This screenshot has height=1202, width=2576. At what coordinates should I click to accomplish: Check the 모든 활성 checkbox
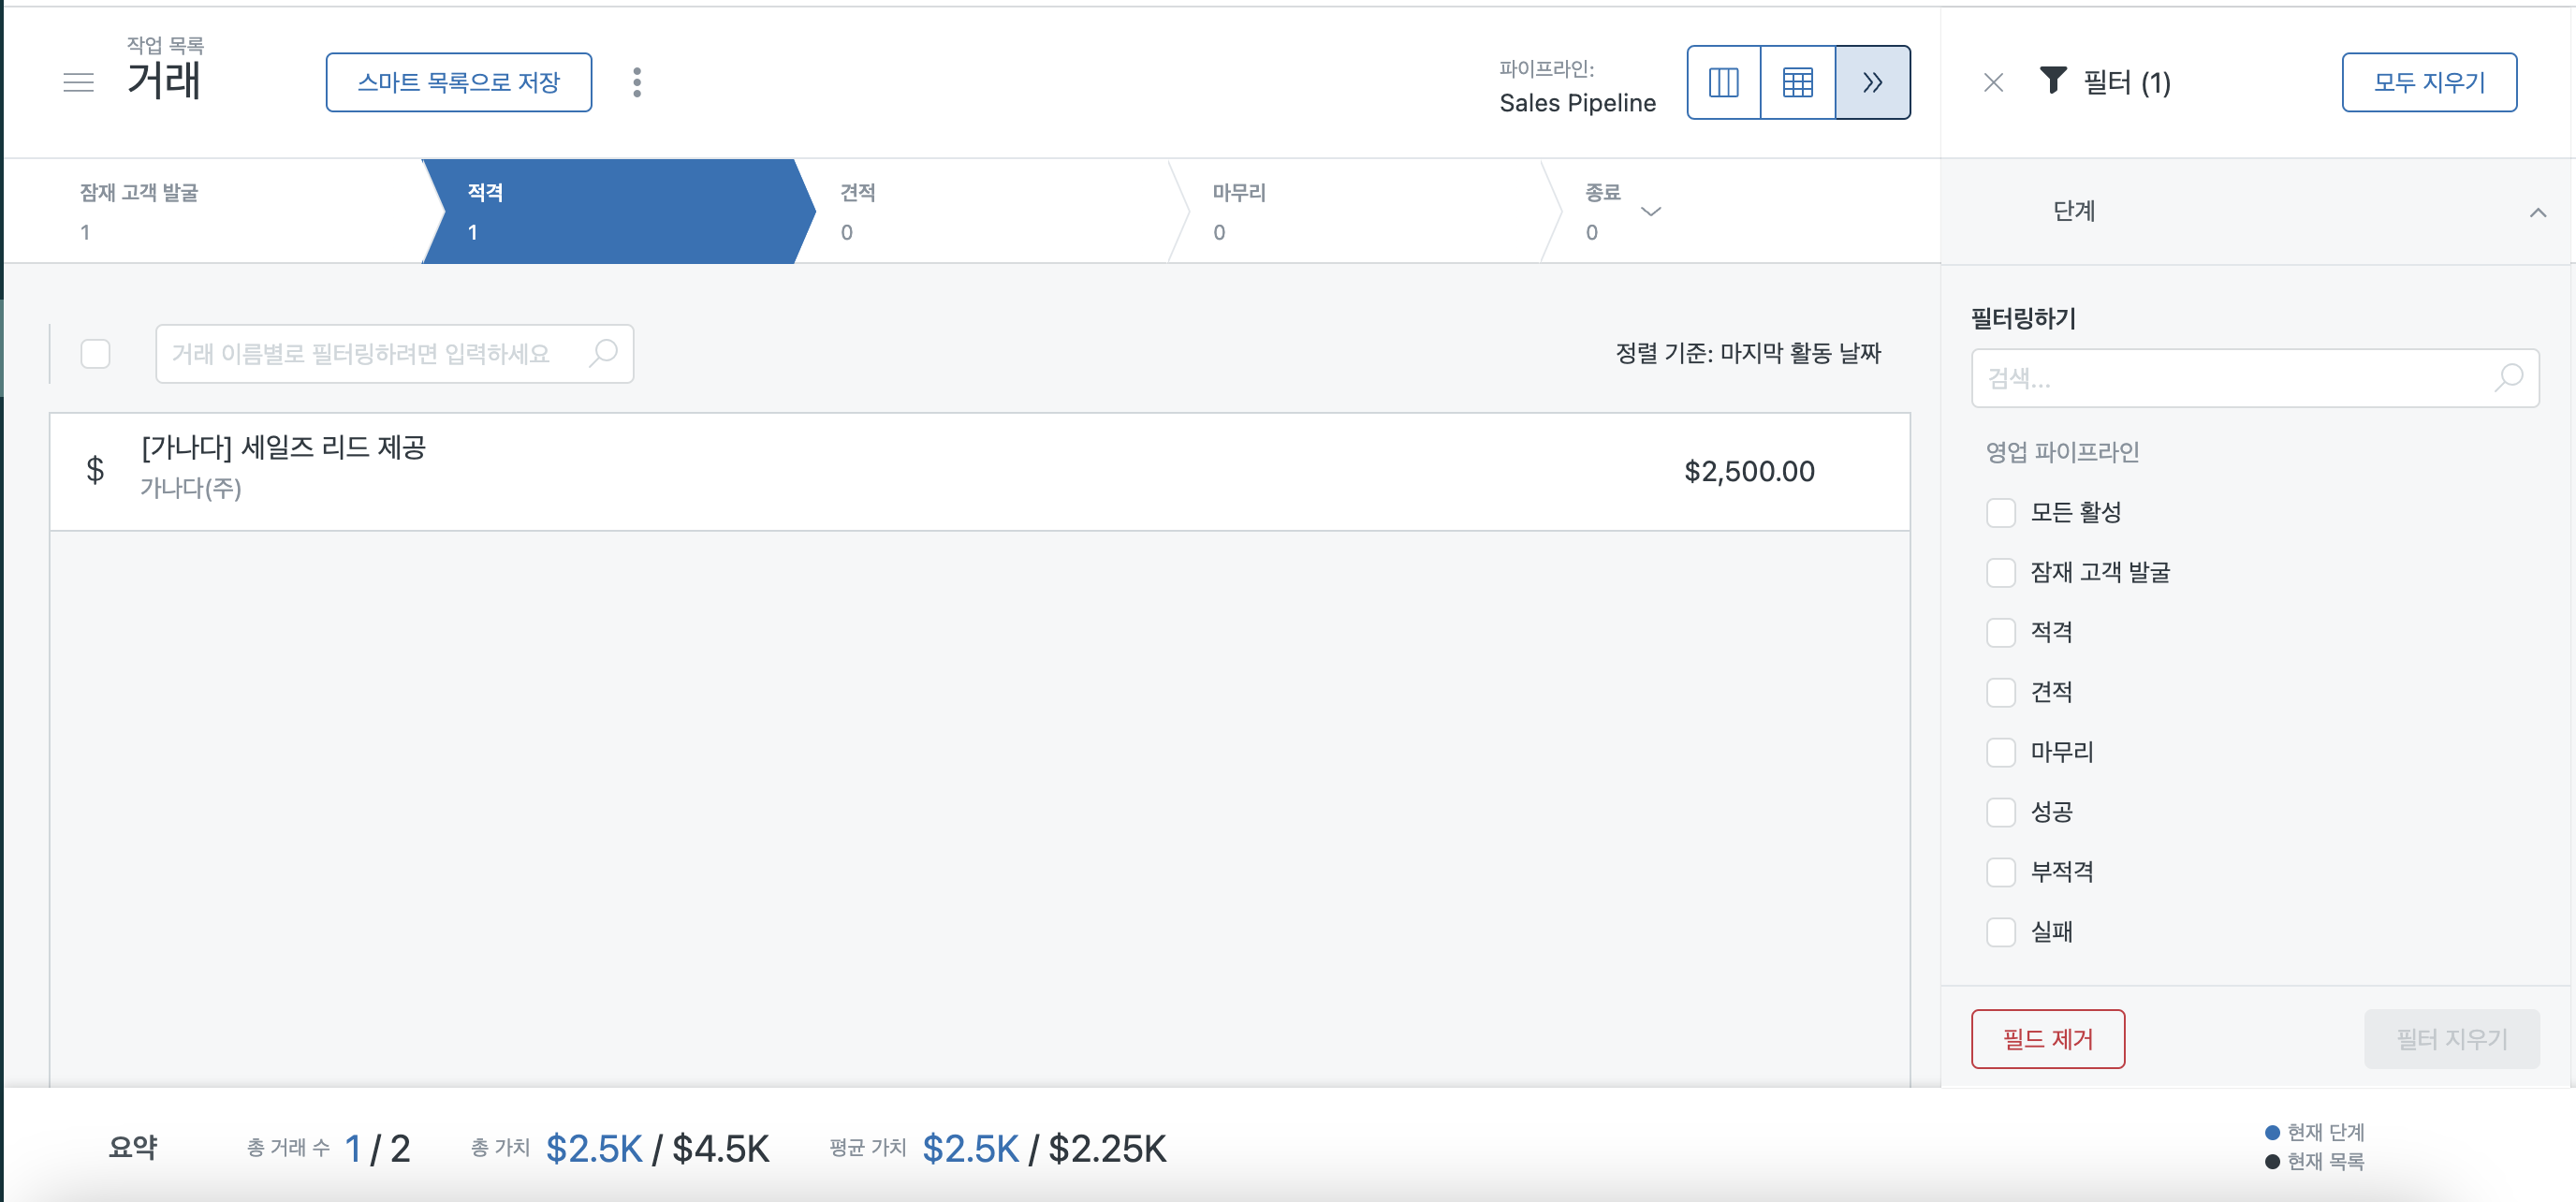click(x=2000, y=513)
